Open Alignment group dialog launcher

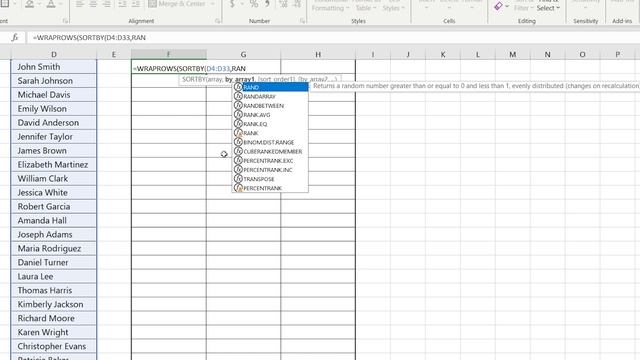218,21
